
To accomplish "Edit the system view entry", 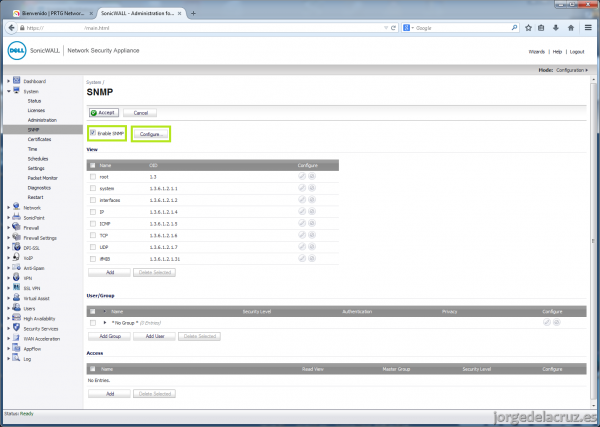I will tap(302, 188).
